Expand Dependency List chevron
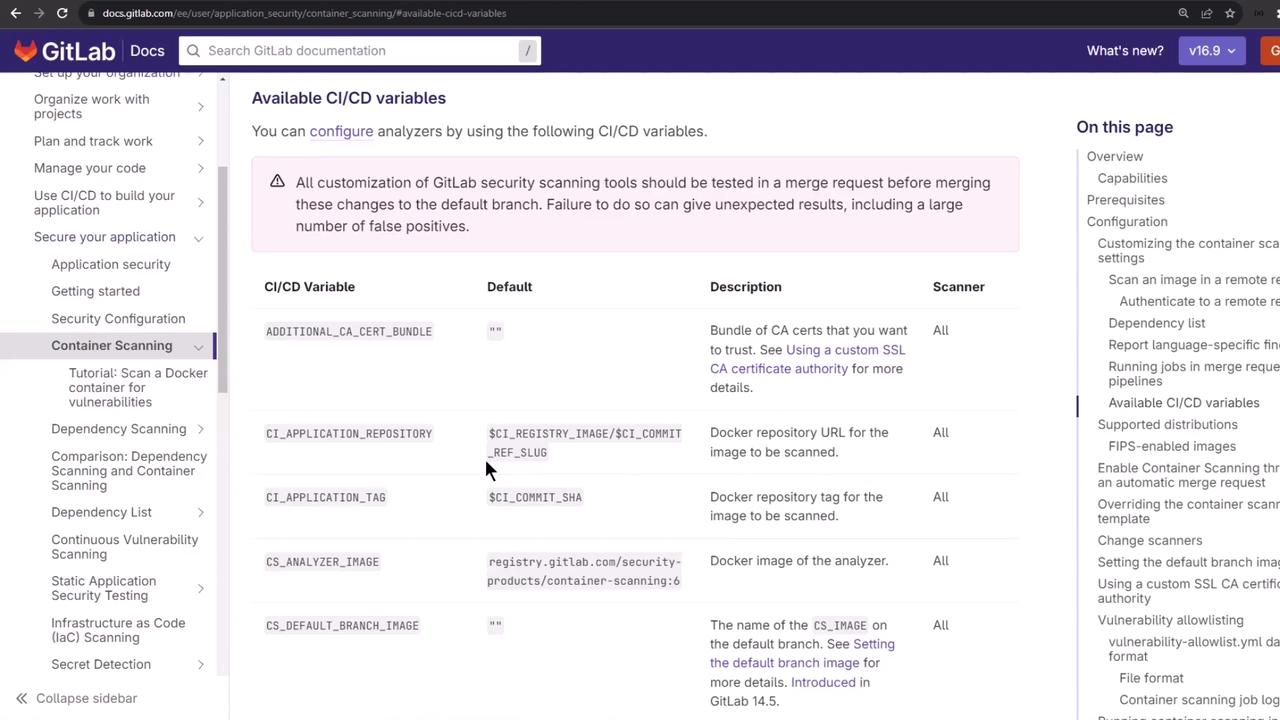 point(200,512)
